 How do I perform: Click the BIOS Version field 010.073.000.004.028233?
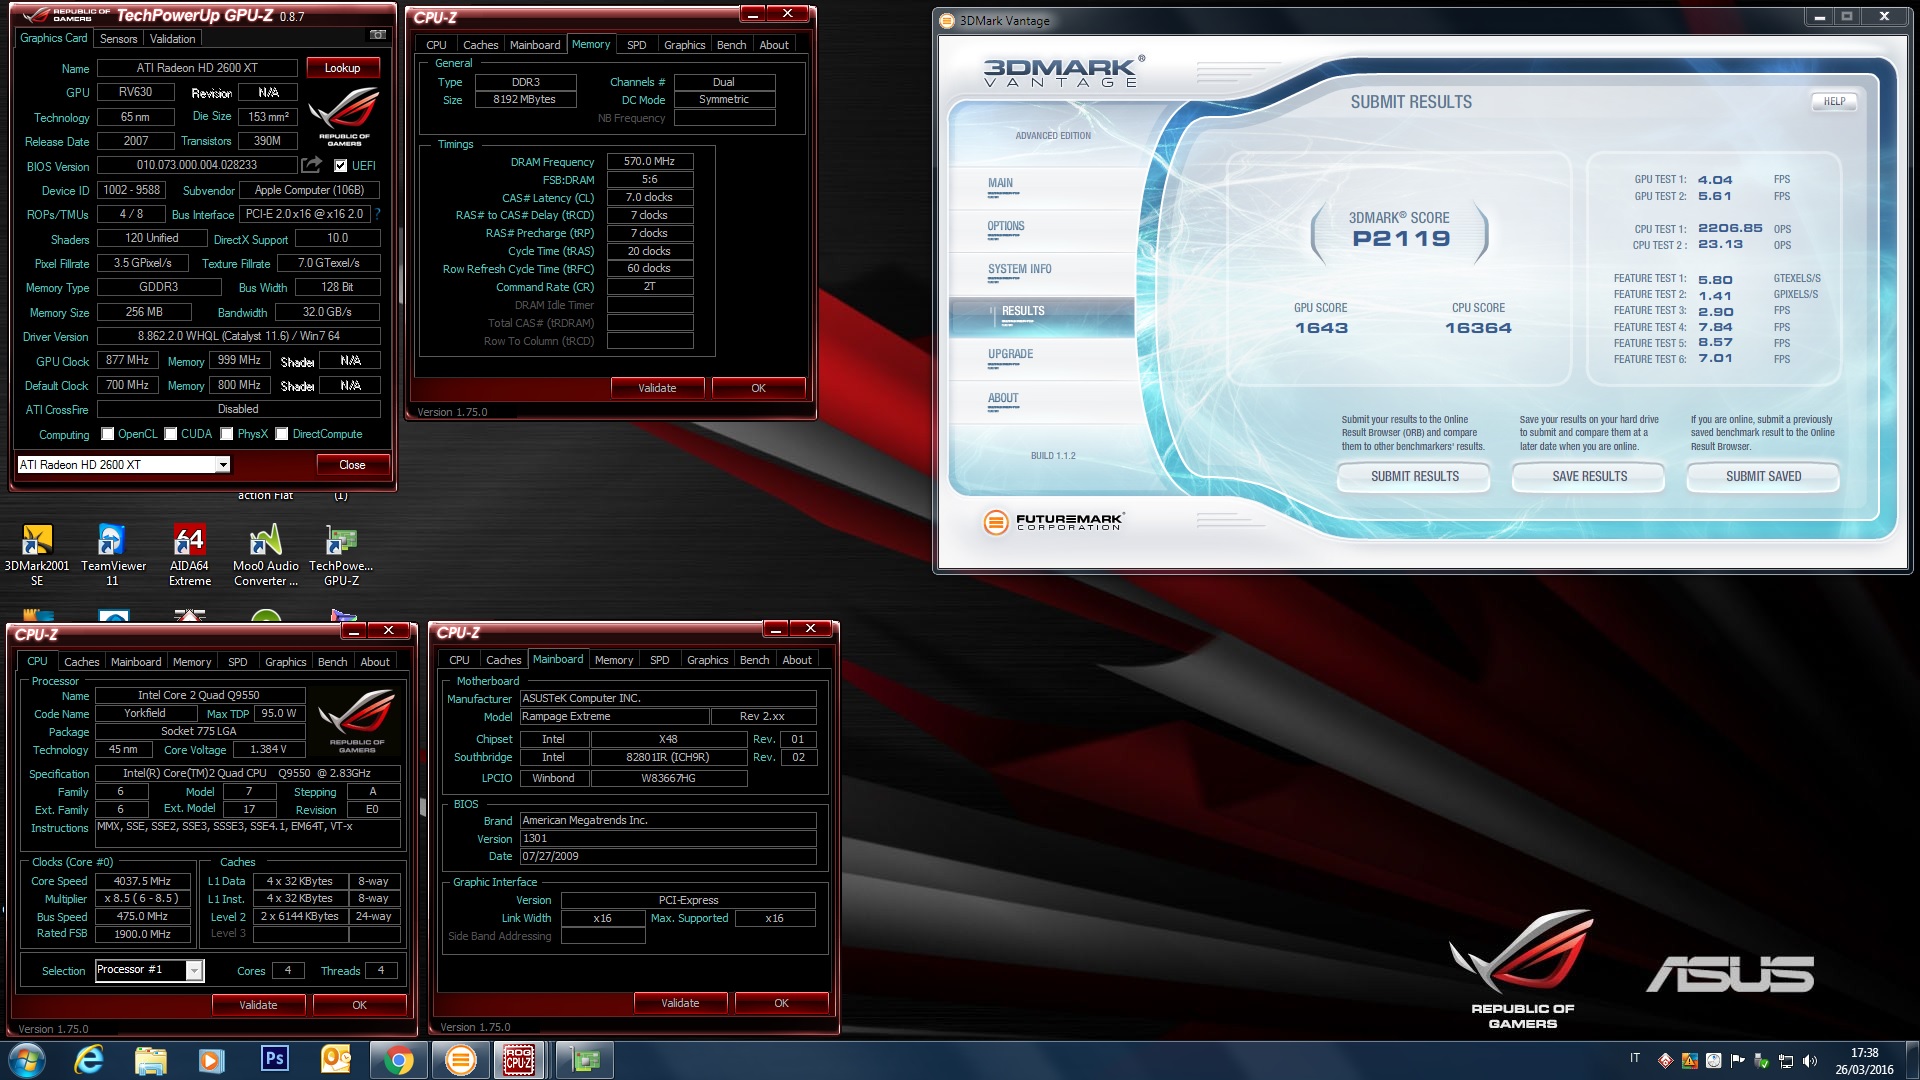pyautogui.click(x=197, y=165)
